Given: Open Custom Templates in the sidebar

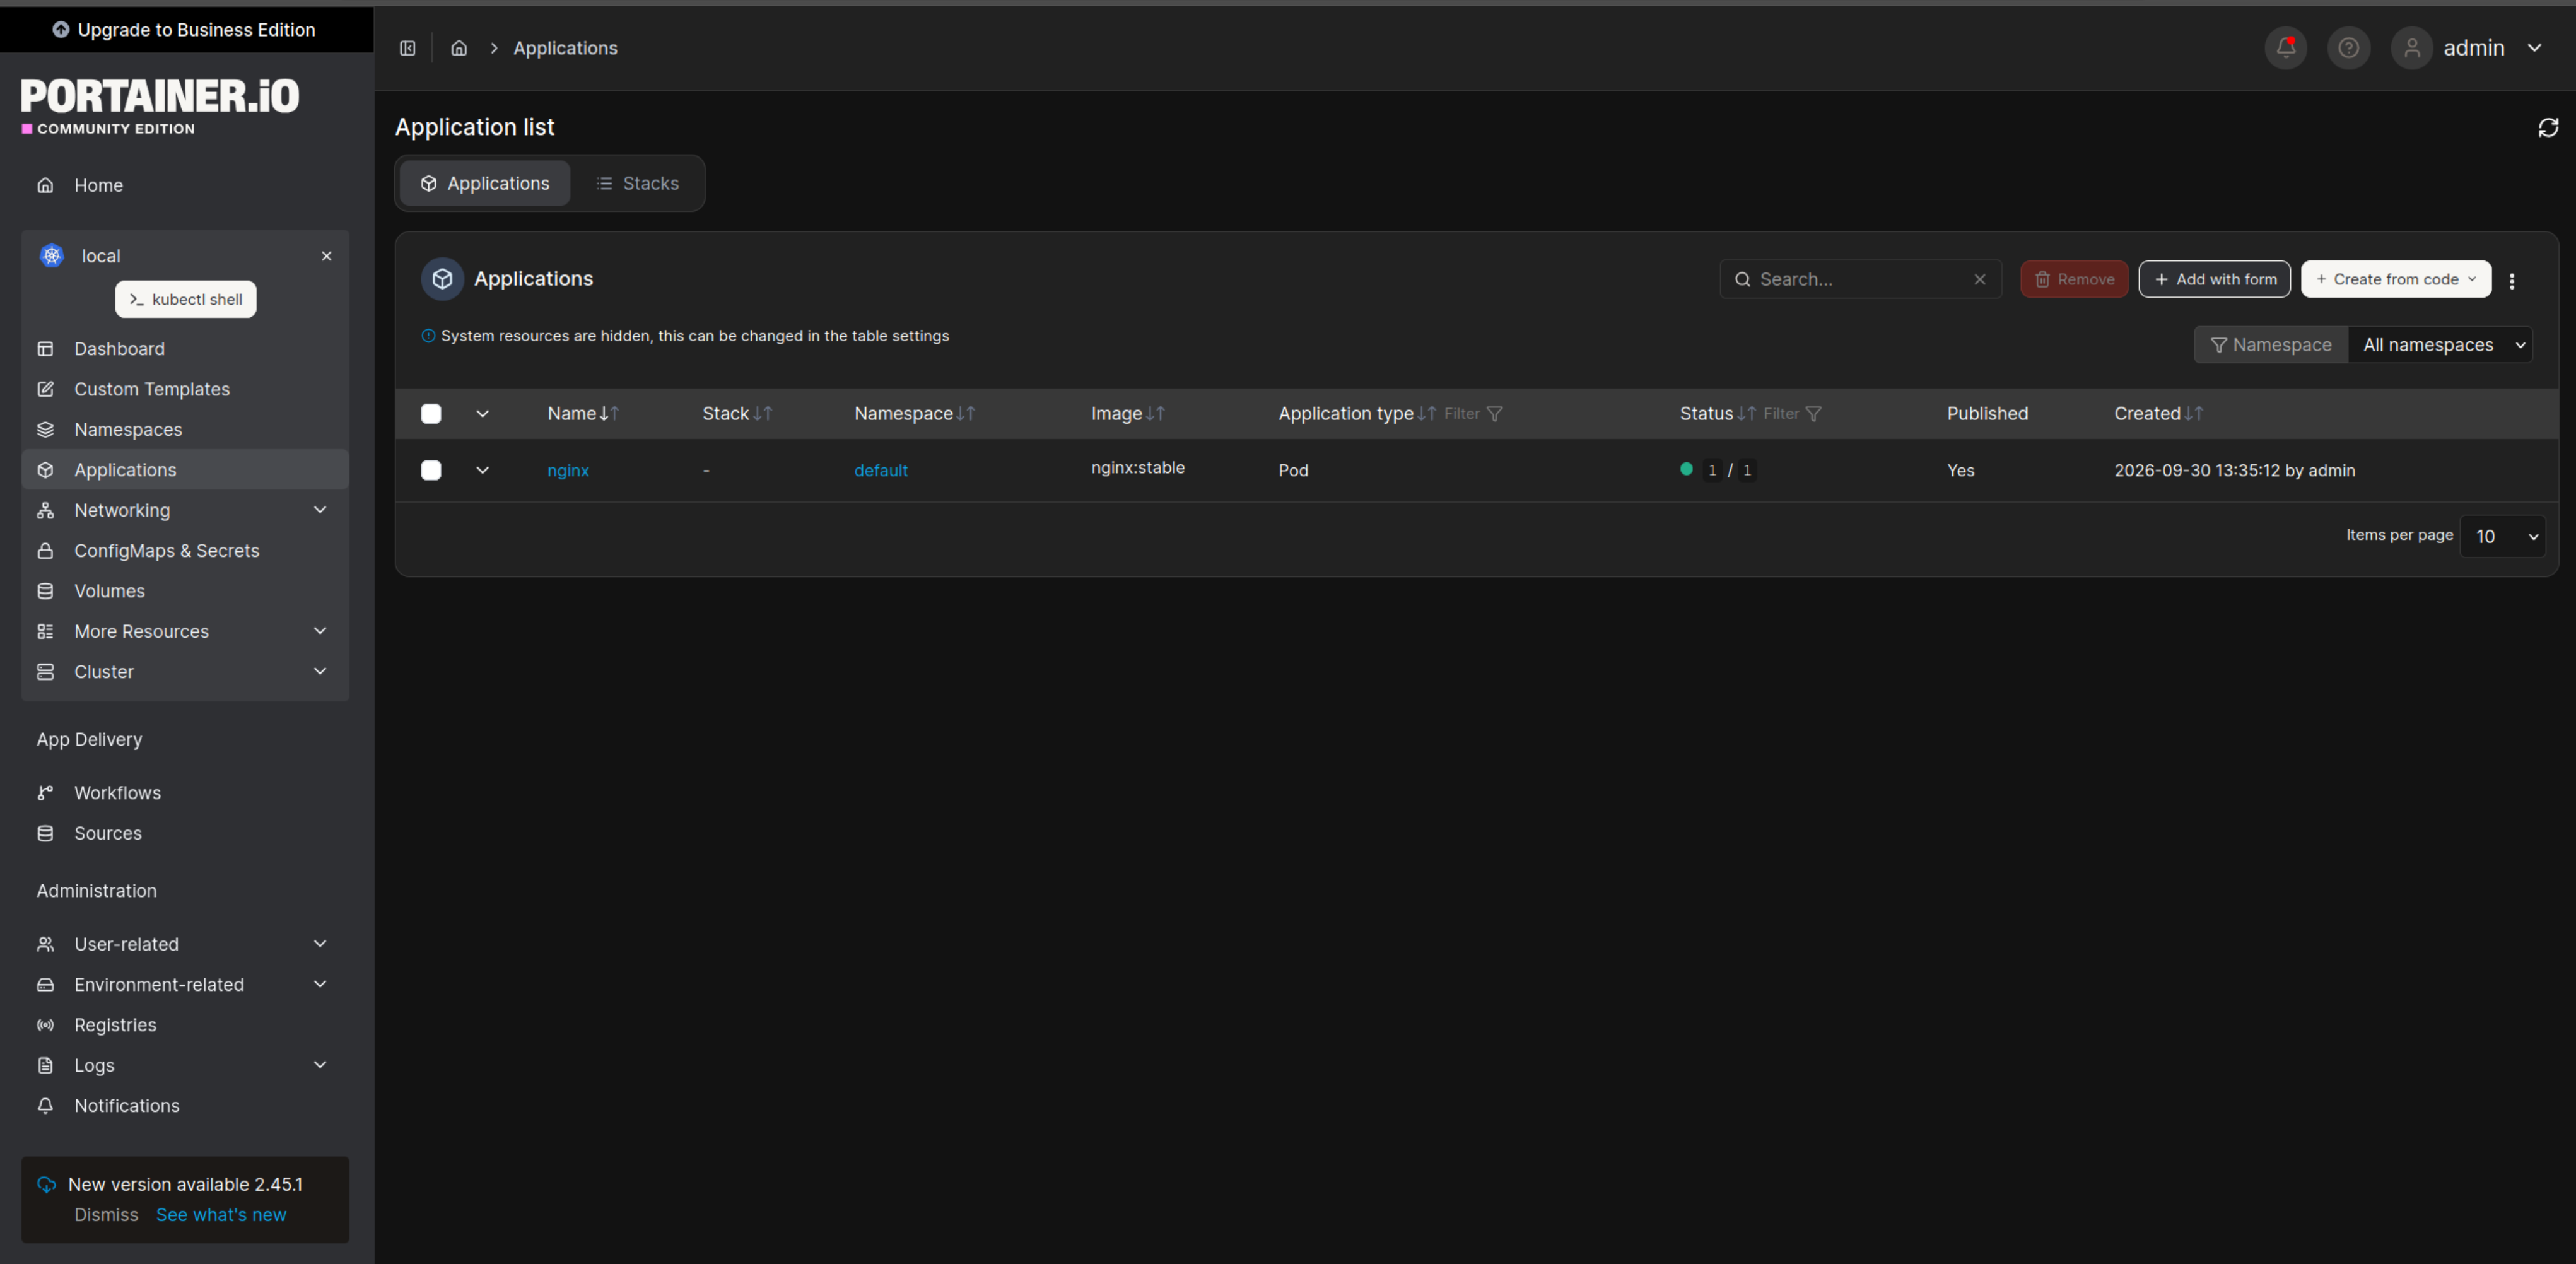Looking at the screenshot, I should 185,389.
